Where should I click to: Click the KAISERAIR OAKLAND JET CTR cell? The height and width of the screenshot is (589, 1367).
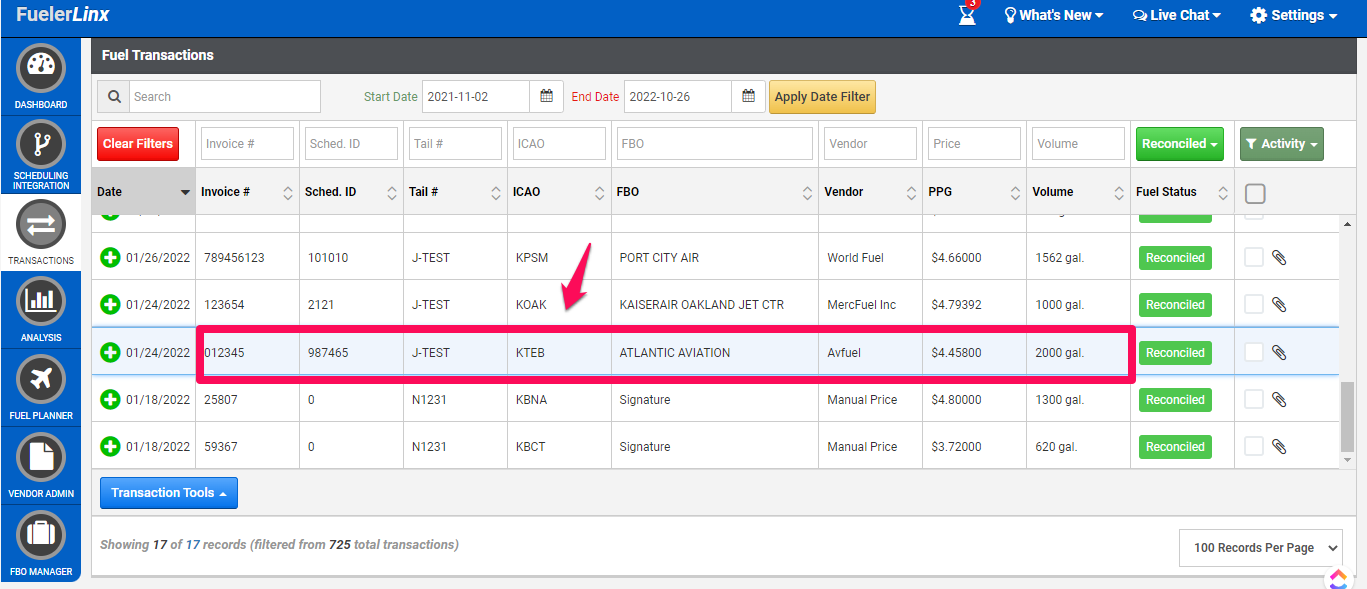[715, 305]
